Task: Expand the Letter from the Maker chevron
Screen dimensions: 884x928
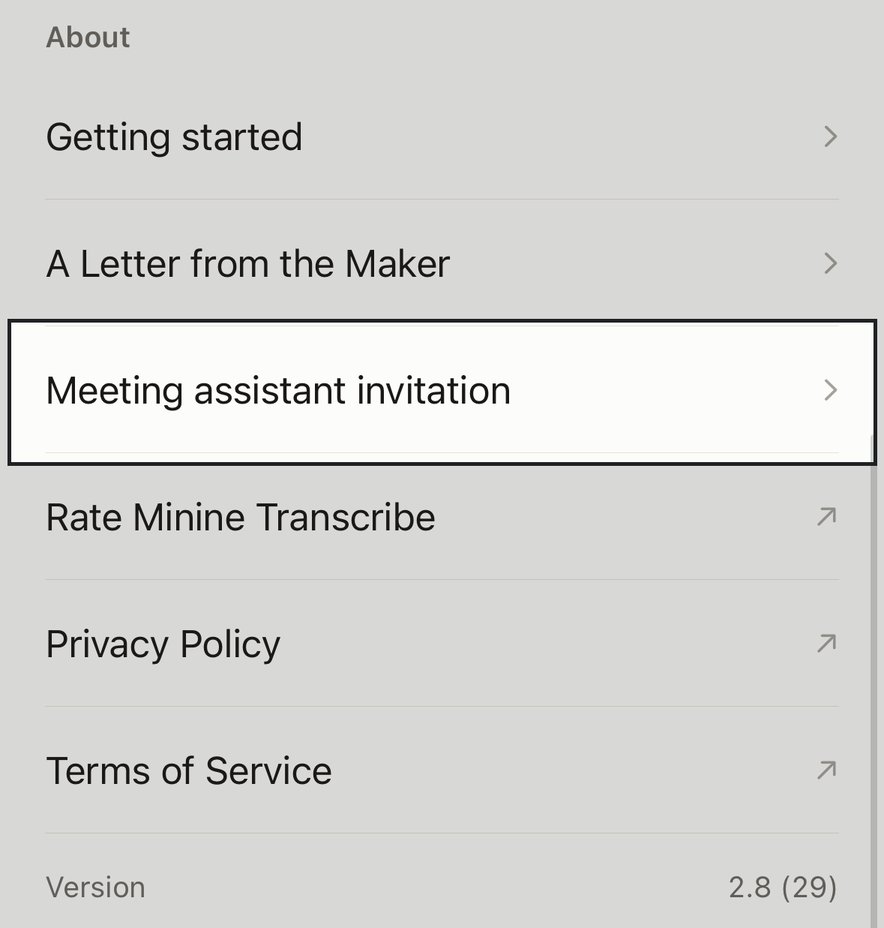Action: [831, 263]
